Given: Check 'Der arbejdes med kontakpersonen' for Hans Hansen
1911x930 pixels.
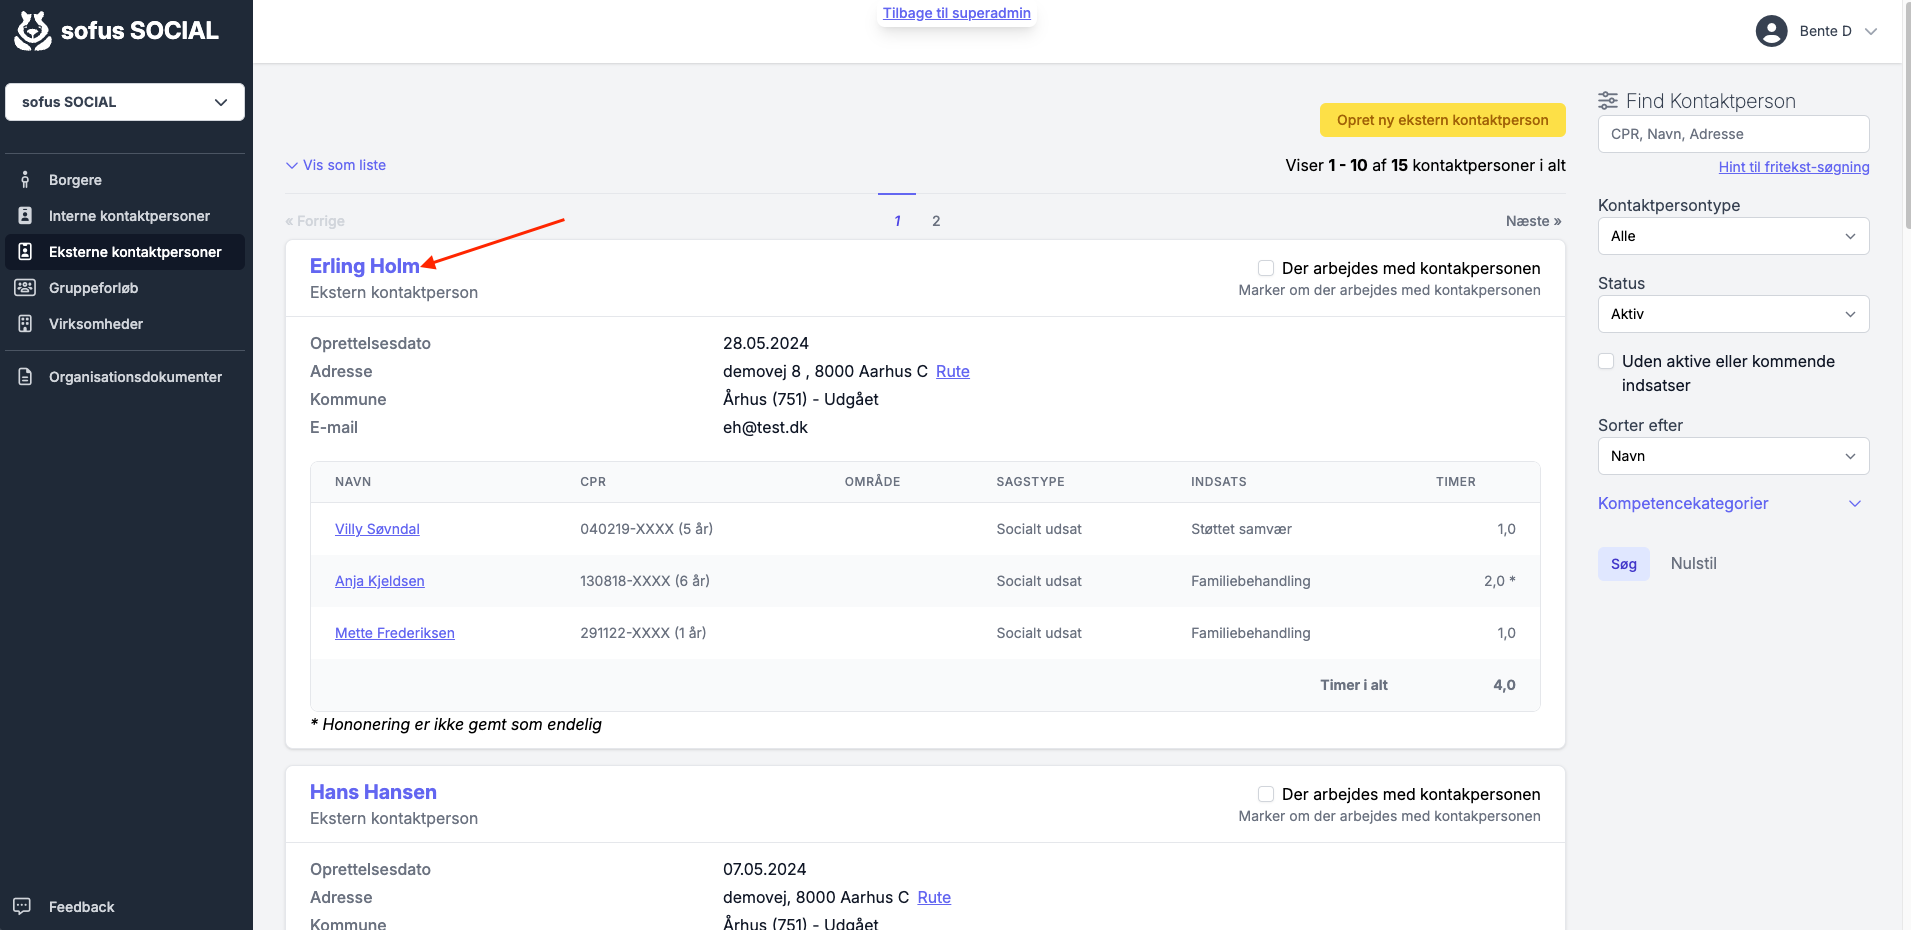Looking at the screenshot, I should (x=1266, y=794).
